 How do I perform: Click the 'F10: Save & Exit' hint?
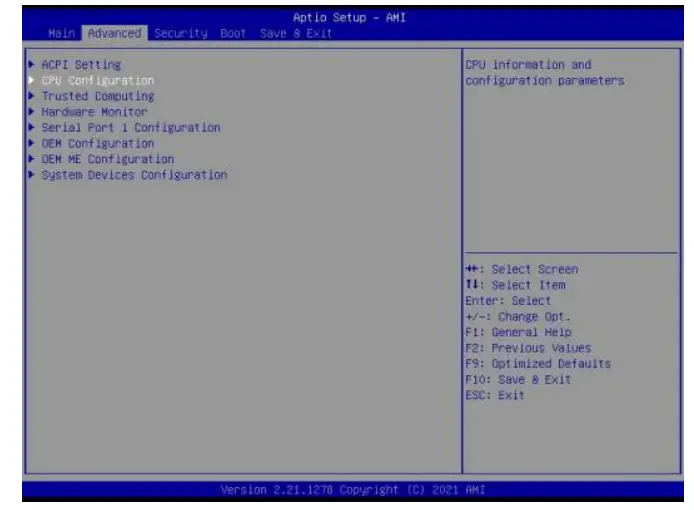518,380
